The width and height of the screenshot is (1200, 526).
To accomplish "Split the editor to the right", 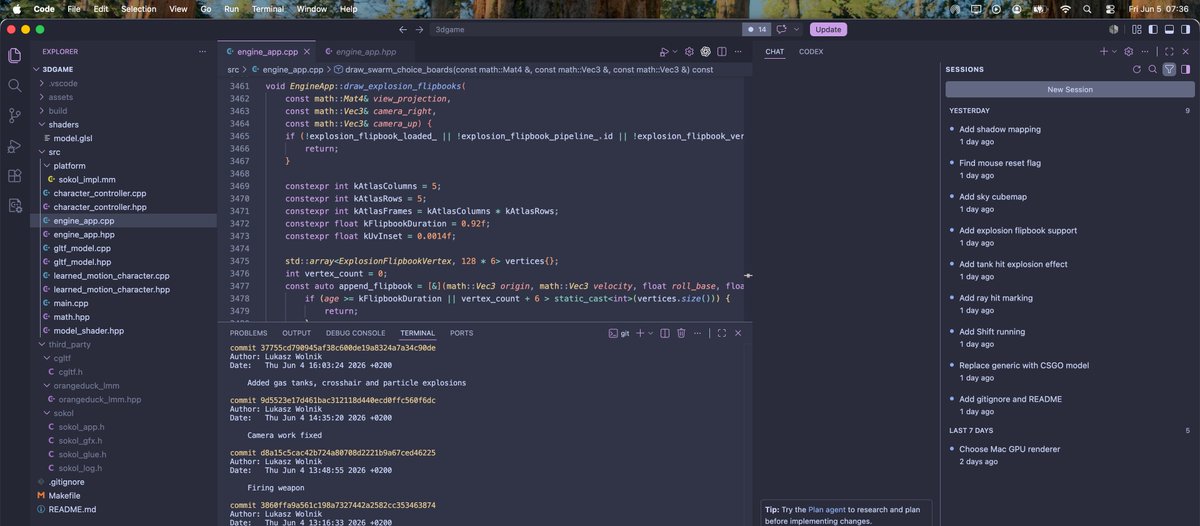I will [721, 51].
